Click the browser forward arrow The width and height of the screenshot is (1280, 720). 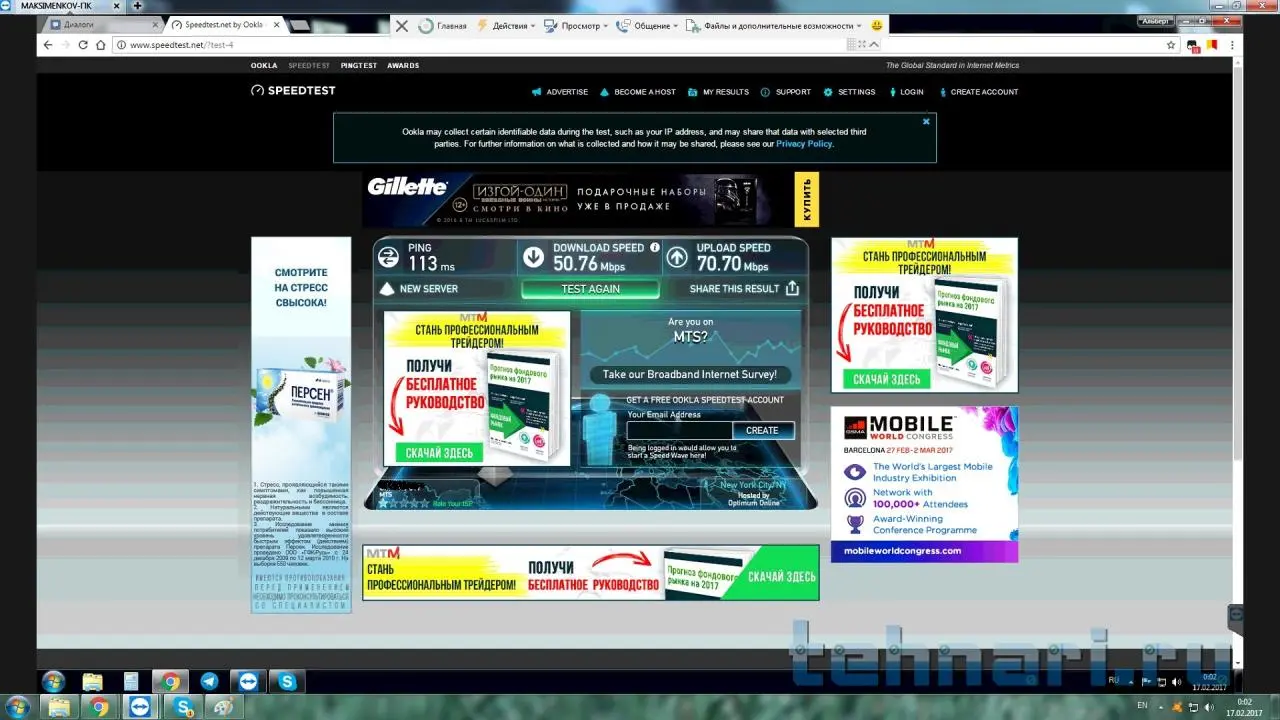pyautogui.click(x=65, y=45)
